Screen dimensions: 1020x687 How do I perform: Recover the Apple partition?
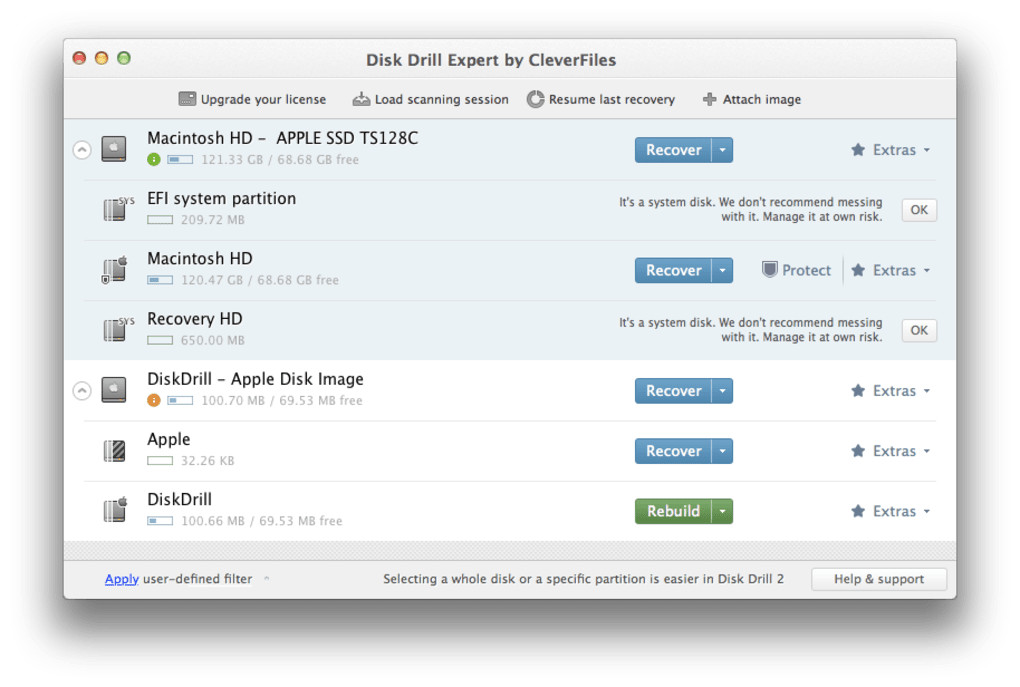click(673, 451)
